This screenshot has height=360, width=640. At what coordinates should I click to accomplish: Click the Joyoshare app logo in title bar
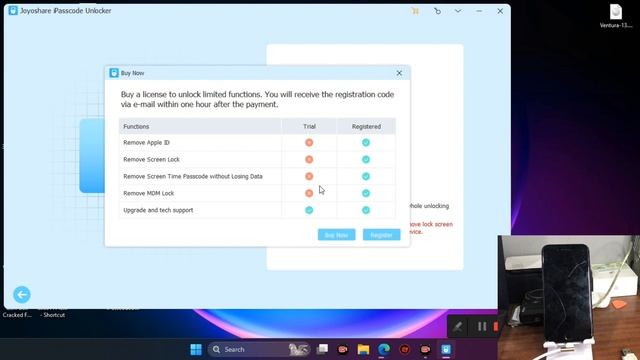13,11
